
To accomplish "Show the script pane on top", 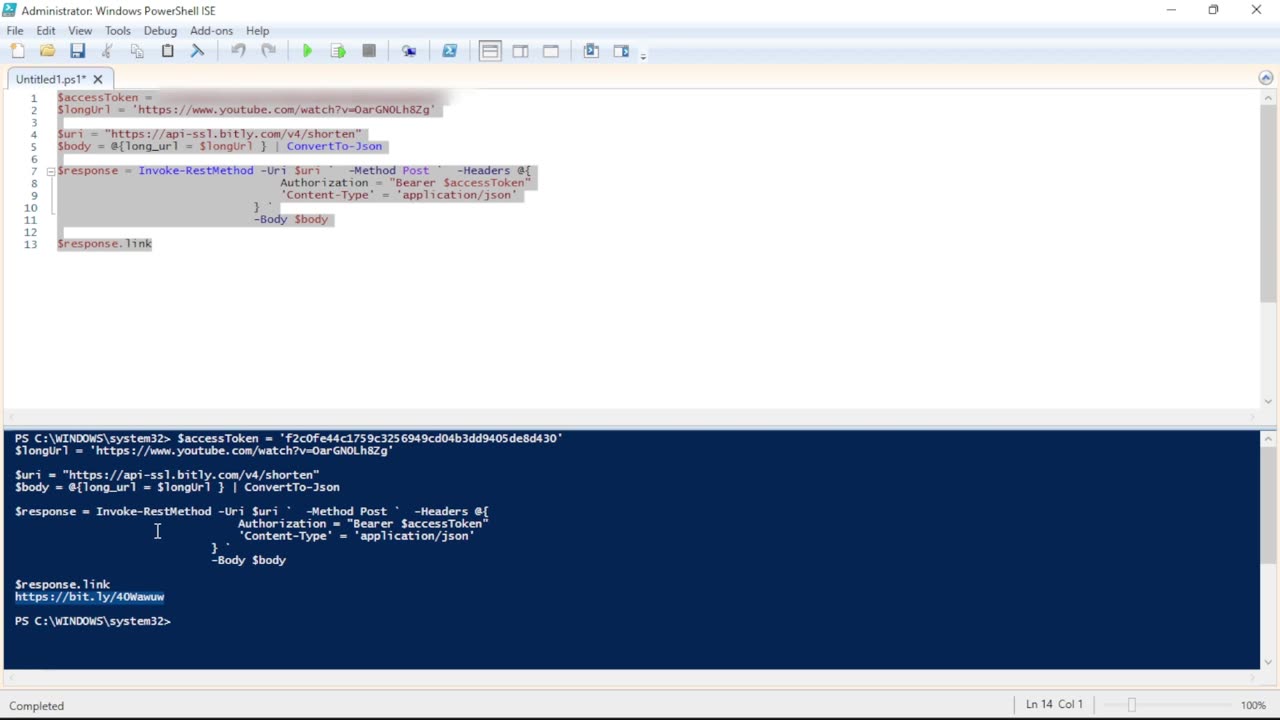I will (490, 51).
